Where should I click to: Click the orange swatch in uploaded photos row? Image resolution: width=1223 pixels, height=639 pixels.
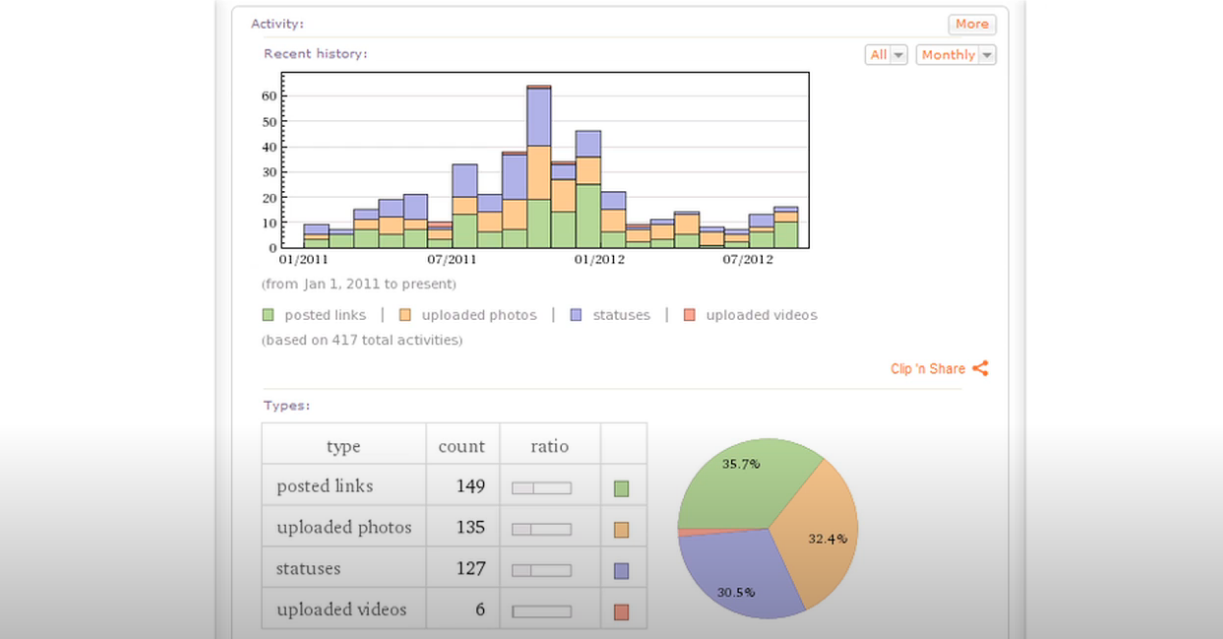pos(621,530)
